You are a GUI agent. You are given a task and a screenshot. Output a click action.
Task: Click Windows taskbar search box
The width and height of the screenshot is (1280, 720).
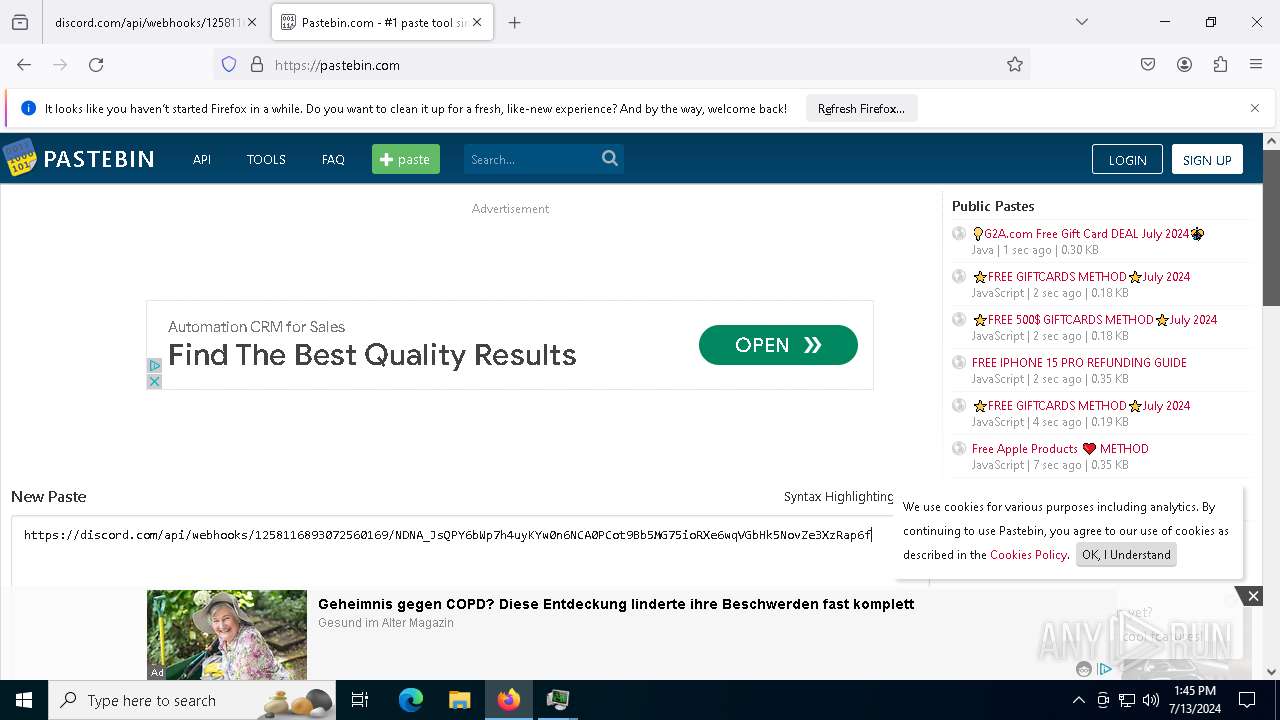[x=191, y=700]
